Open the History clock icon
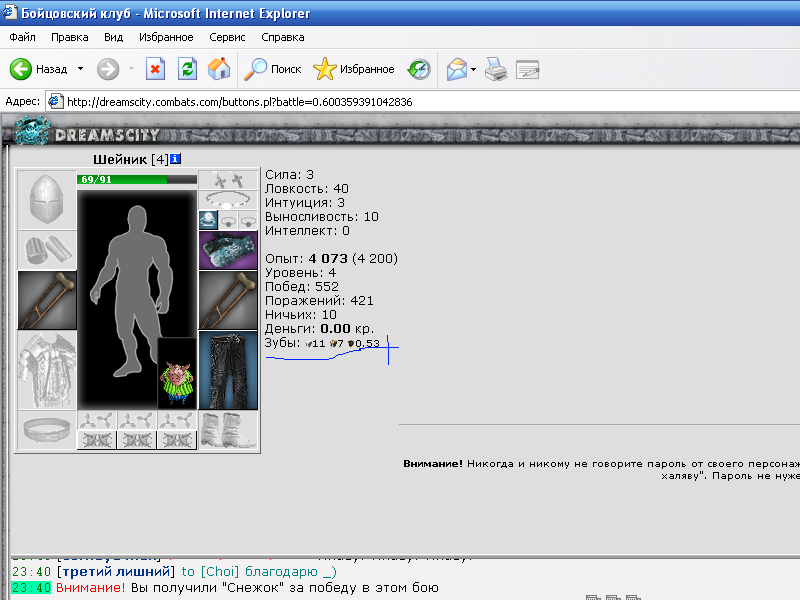The image size is (800, 600). click(419, 69)
